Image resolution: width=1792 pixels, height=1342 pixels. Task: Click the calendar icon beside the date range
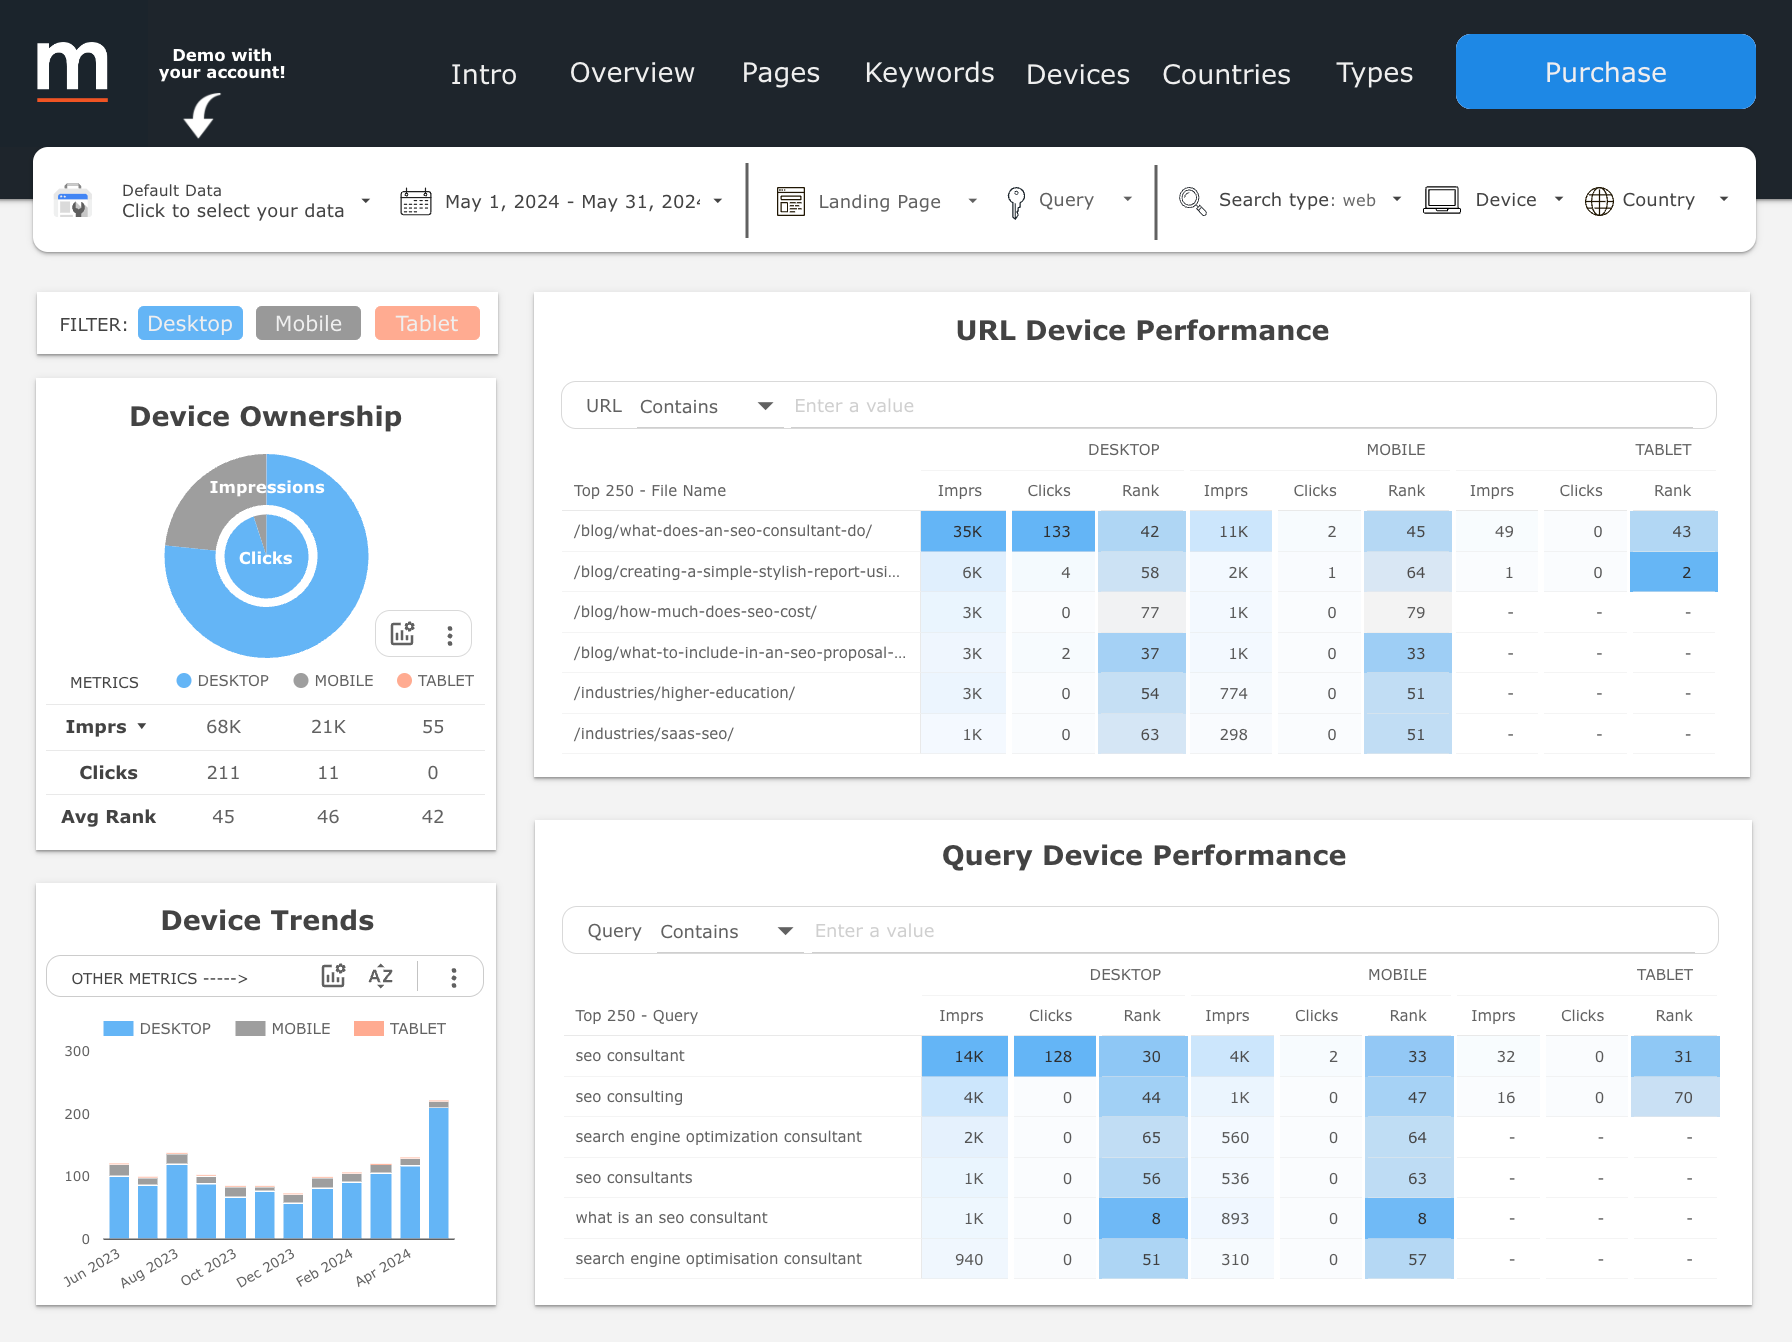click(x=416, y=201)
